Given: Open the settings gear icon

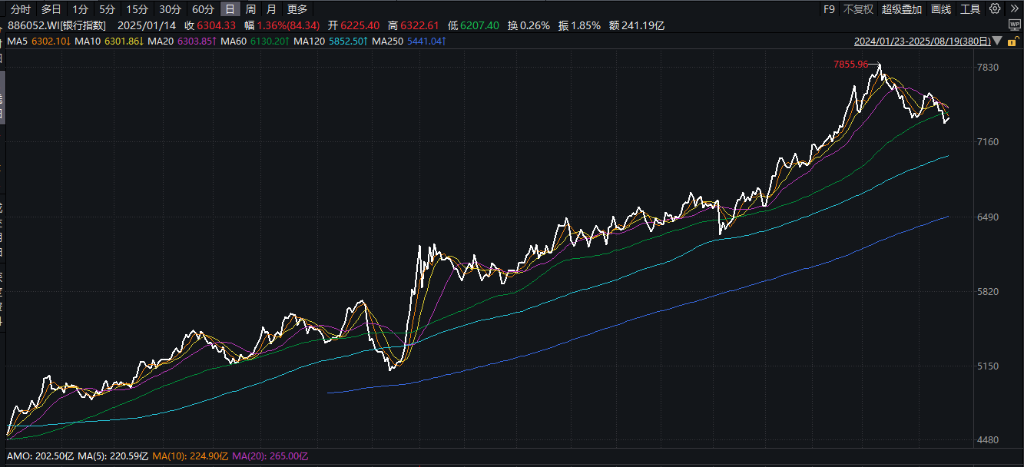Looking at the screenshot, I should (x=995, y=8).
